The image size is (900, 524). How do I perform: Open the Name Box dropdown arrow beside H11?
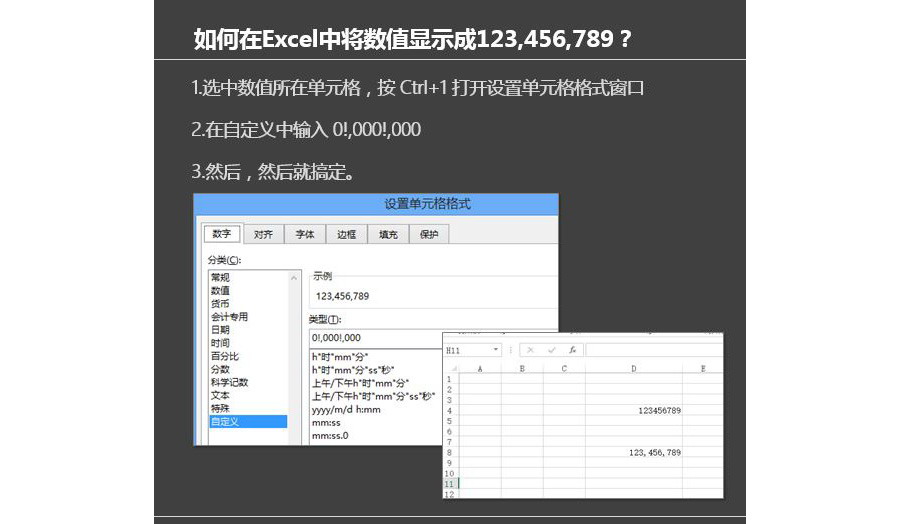495,350
